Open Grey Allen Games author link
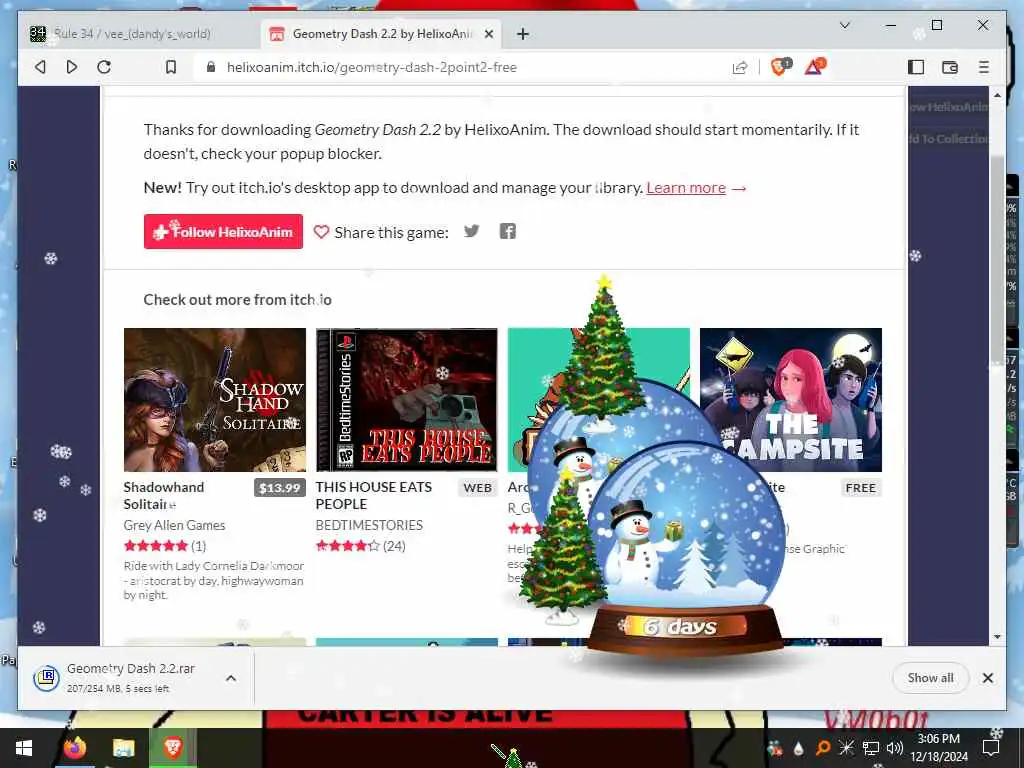This screenshot has width=1024, height=768. (174, 525)
